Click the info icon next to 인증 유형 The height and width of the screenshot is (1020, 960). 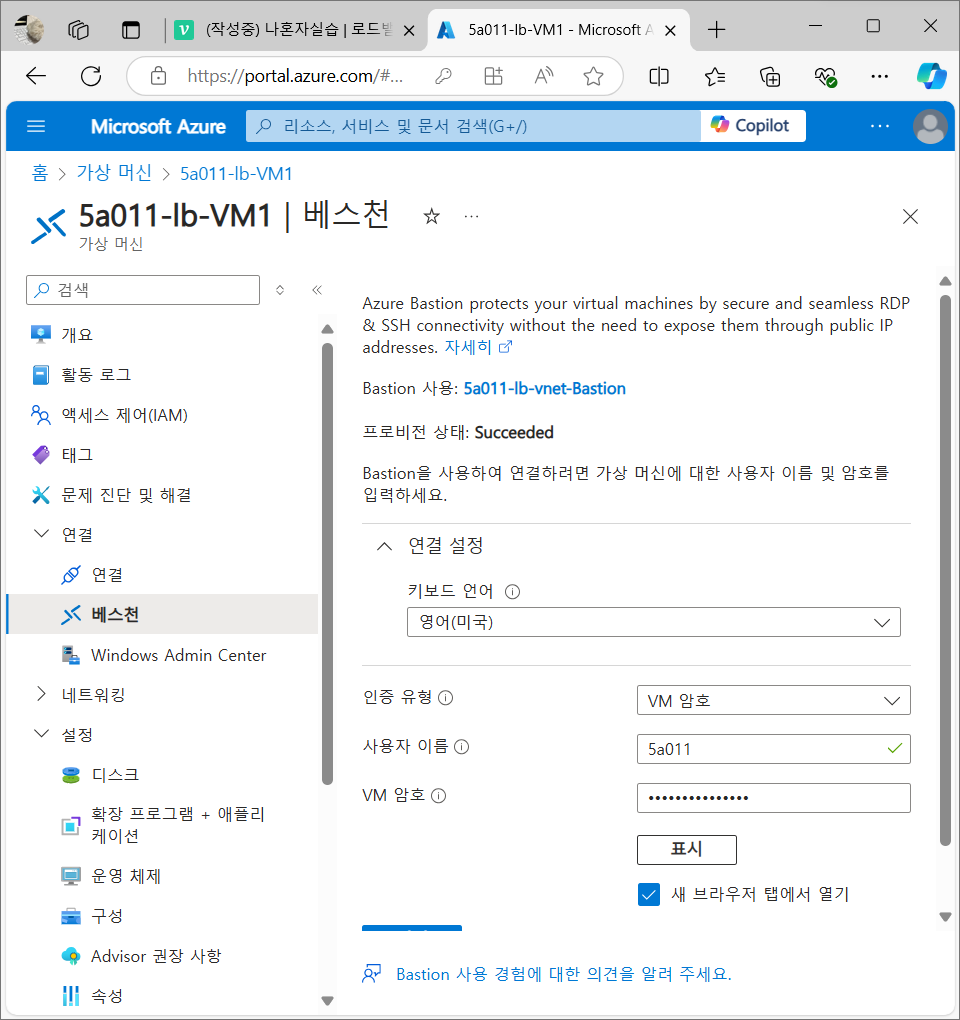446,697
